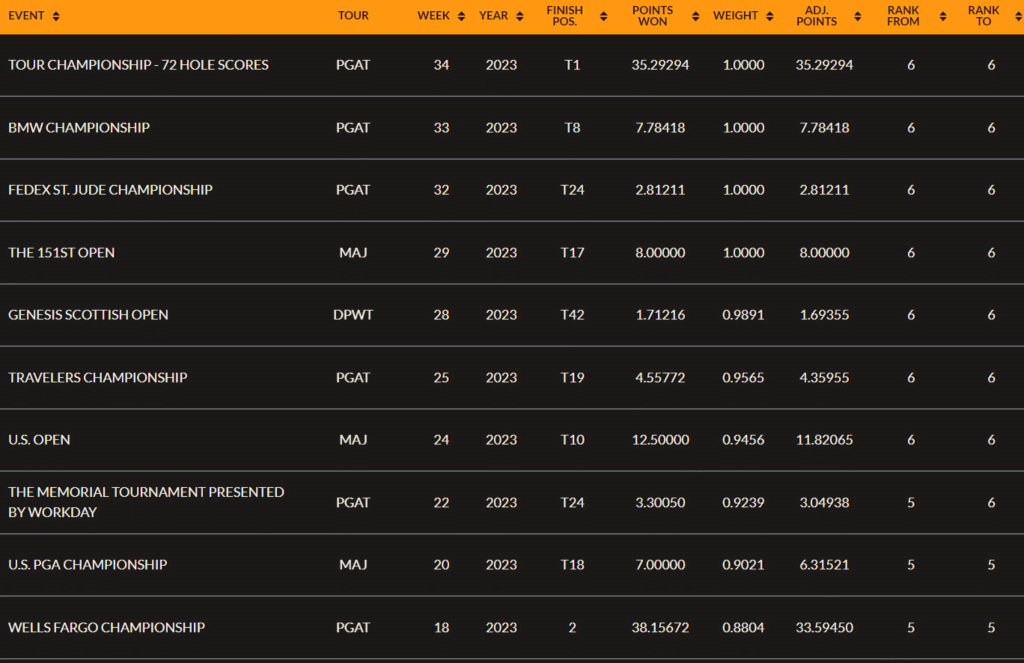Screen dimensions: 1024x663
Task: Open The 151st Open event
Action: pyautogui.click(x=61, y=252)
